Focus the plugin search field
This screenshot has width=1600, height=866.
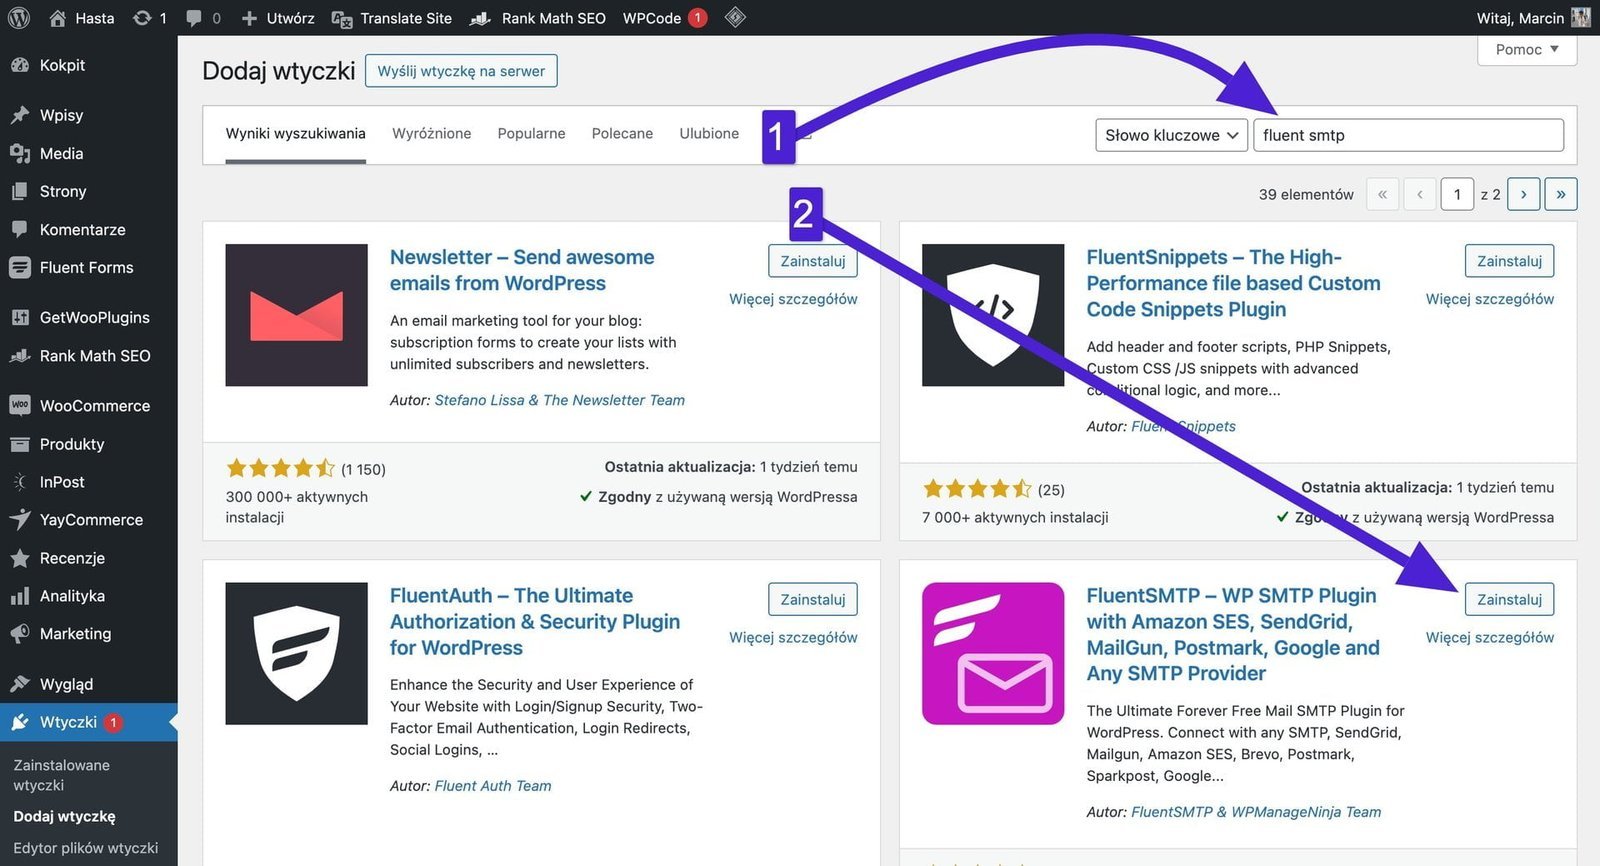click(x=1407, y=135)
